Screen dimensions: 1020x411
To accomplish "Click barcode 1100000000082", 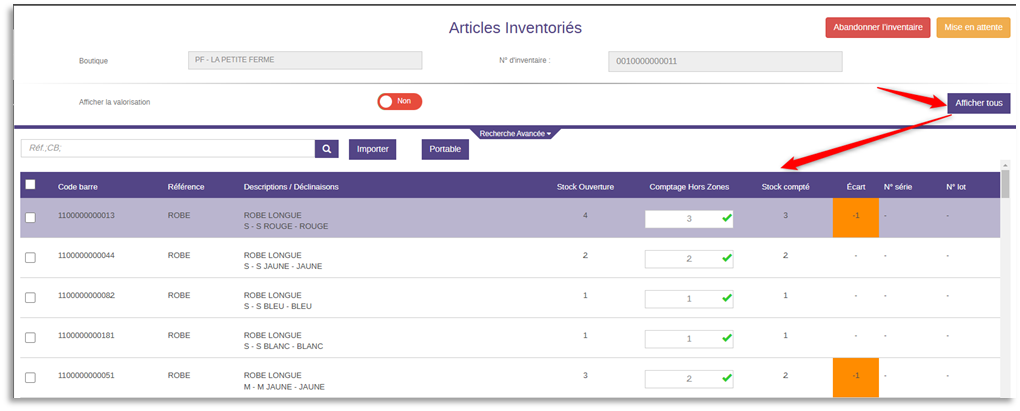I will pyautogui.click(x=87, y=295).
